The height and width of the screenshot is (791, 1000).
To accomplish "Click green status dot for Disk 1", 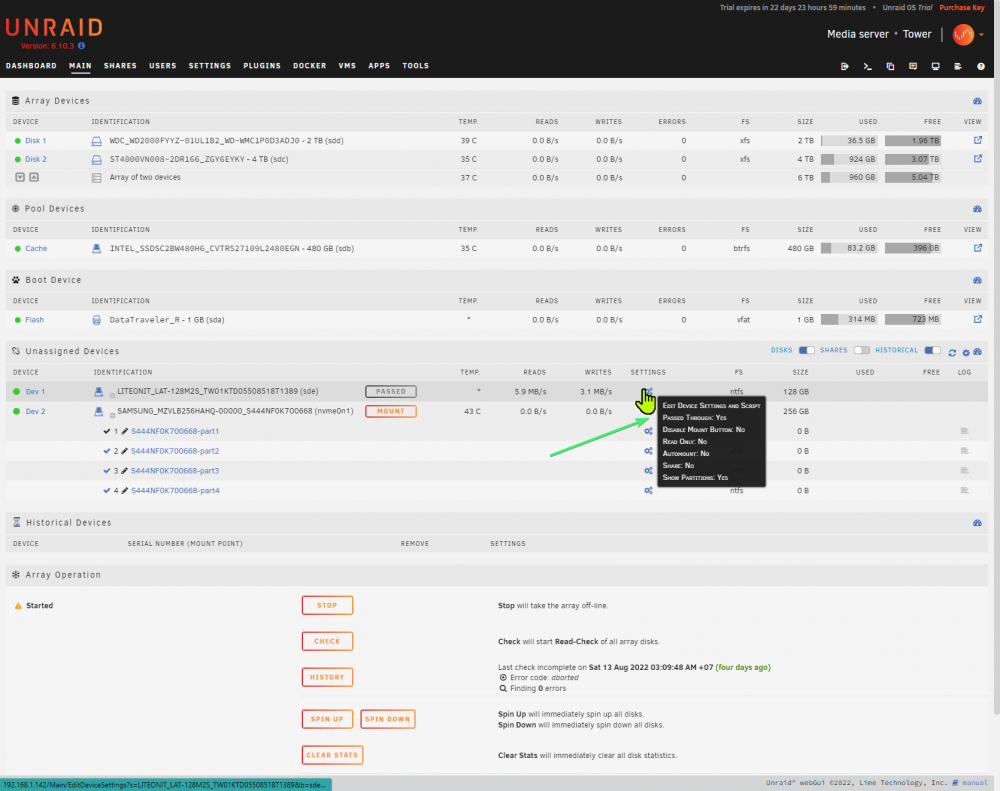I will 17,141.
